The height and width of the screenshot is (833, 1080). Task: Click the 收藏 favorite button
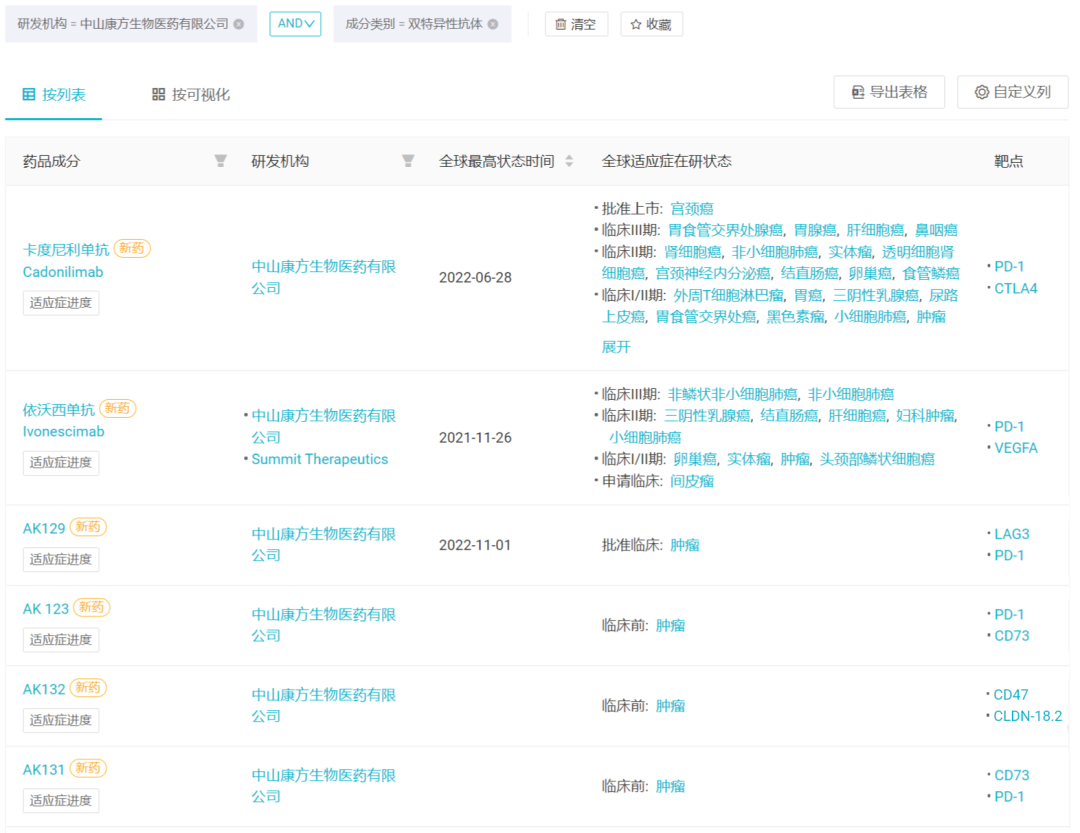coord(651,25)
